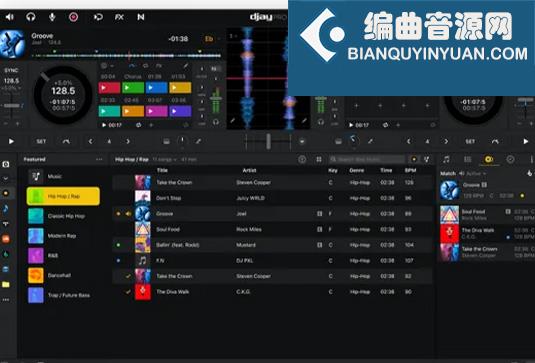535x363 pixels.
Task: Switch to the clock history tab in right panel
Action: (510, 159)
